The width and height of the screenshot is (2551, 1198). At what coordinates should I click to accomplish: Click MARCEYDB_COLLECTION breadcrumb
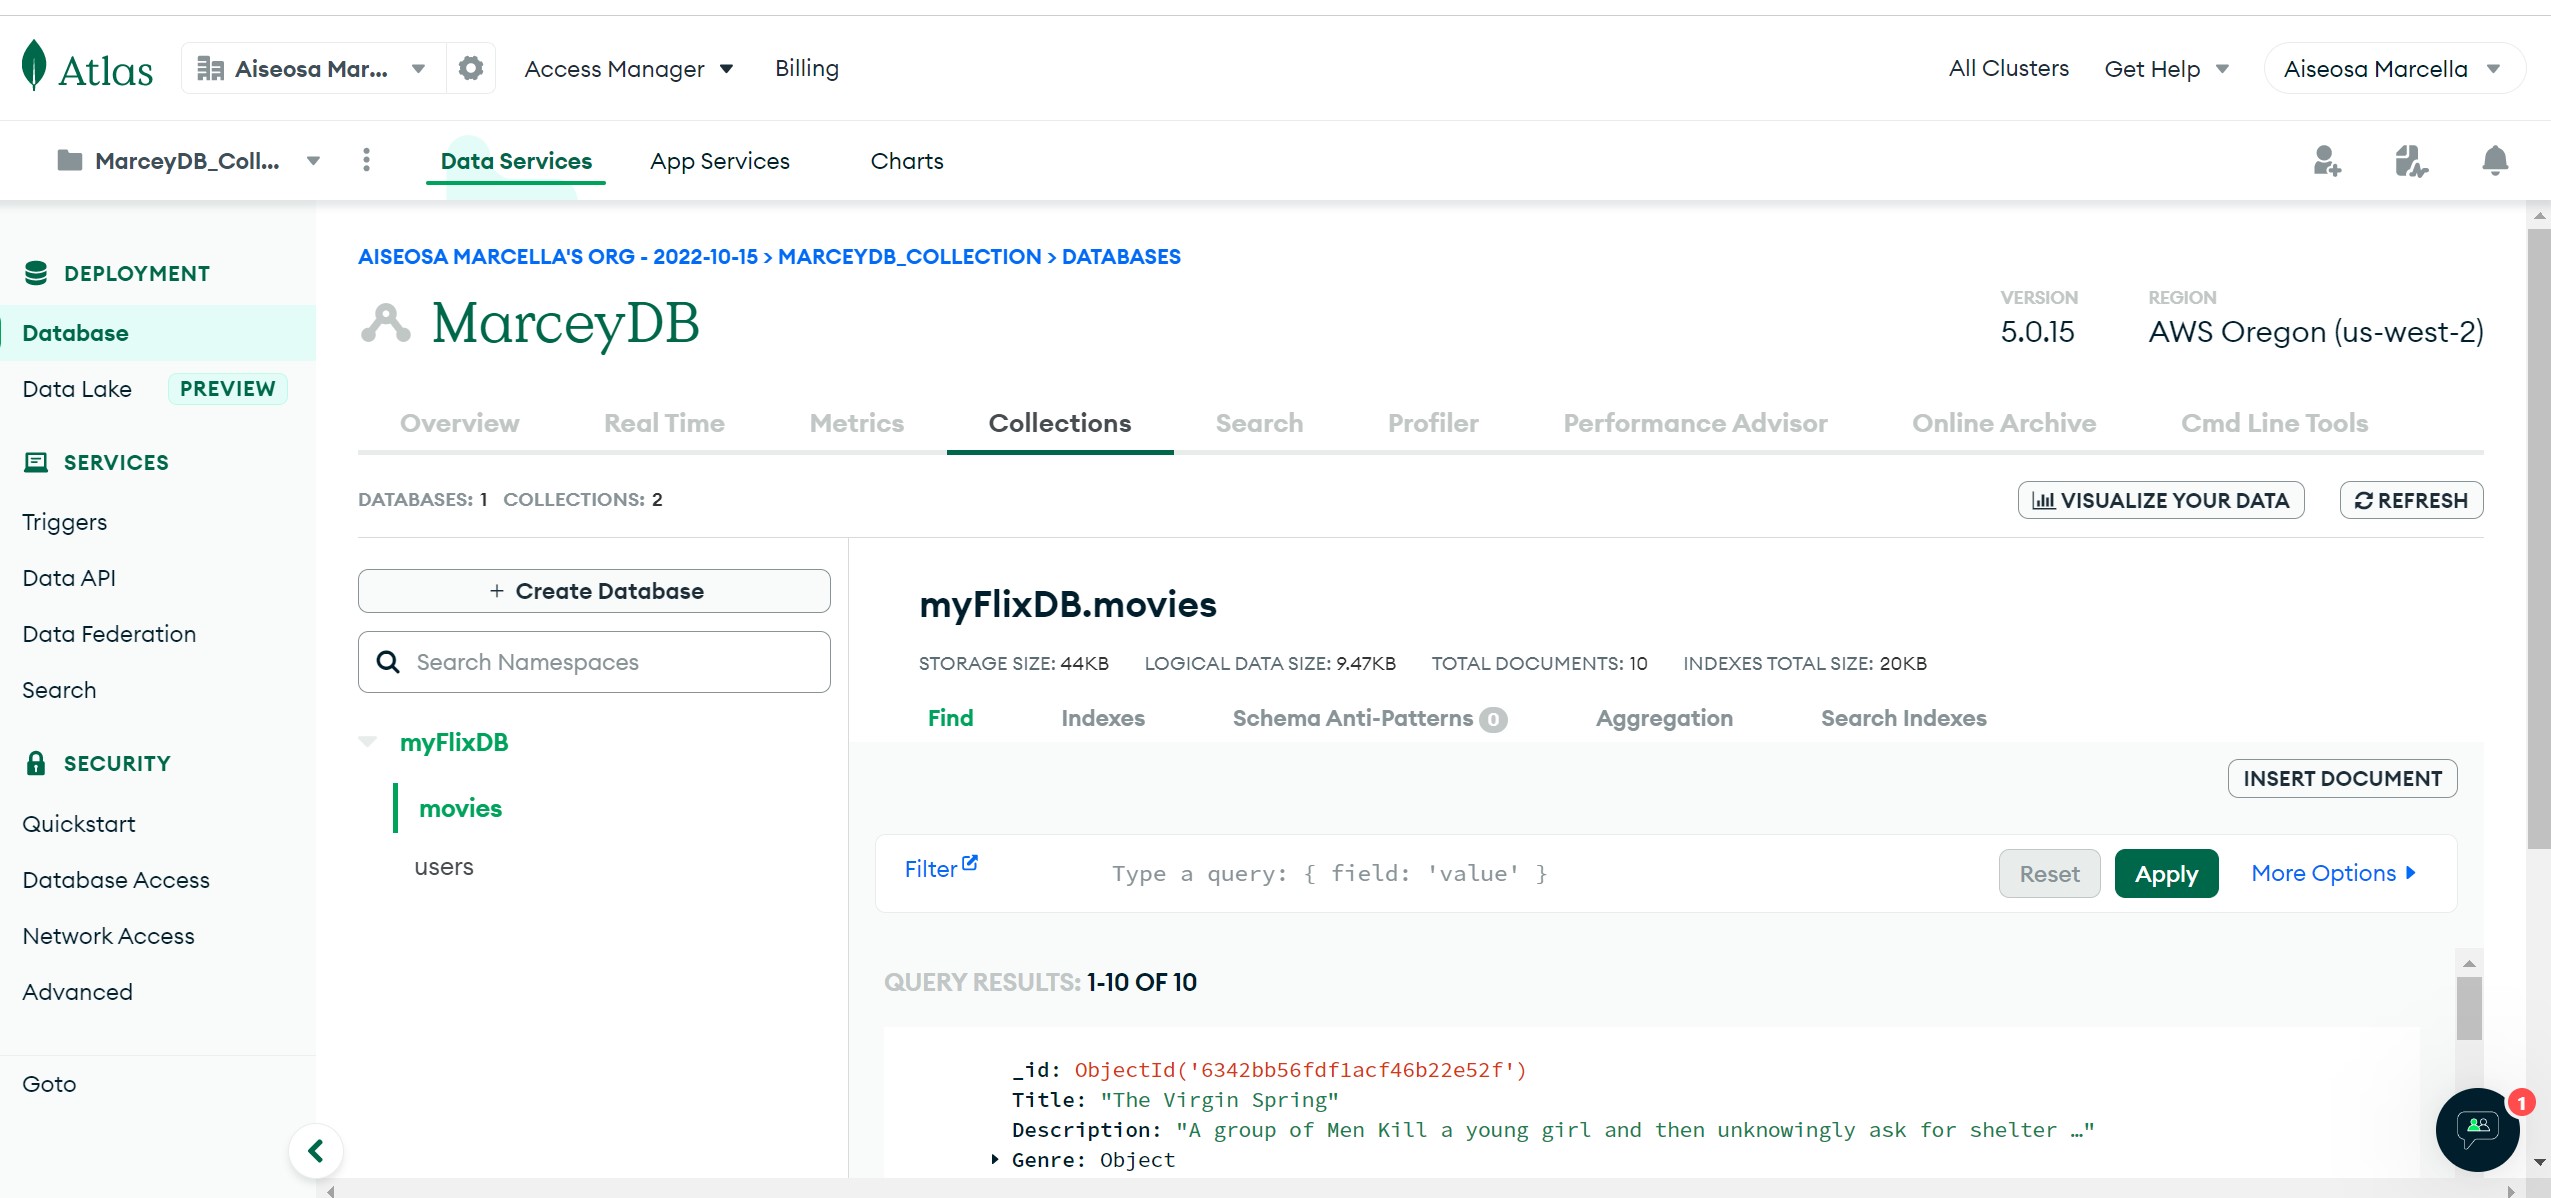[x=909, y=256]
